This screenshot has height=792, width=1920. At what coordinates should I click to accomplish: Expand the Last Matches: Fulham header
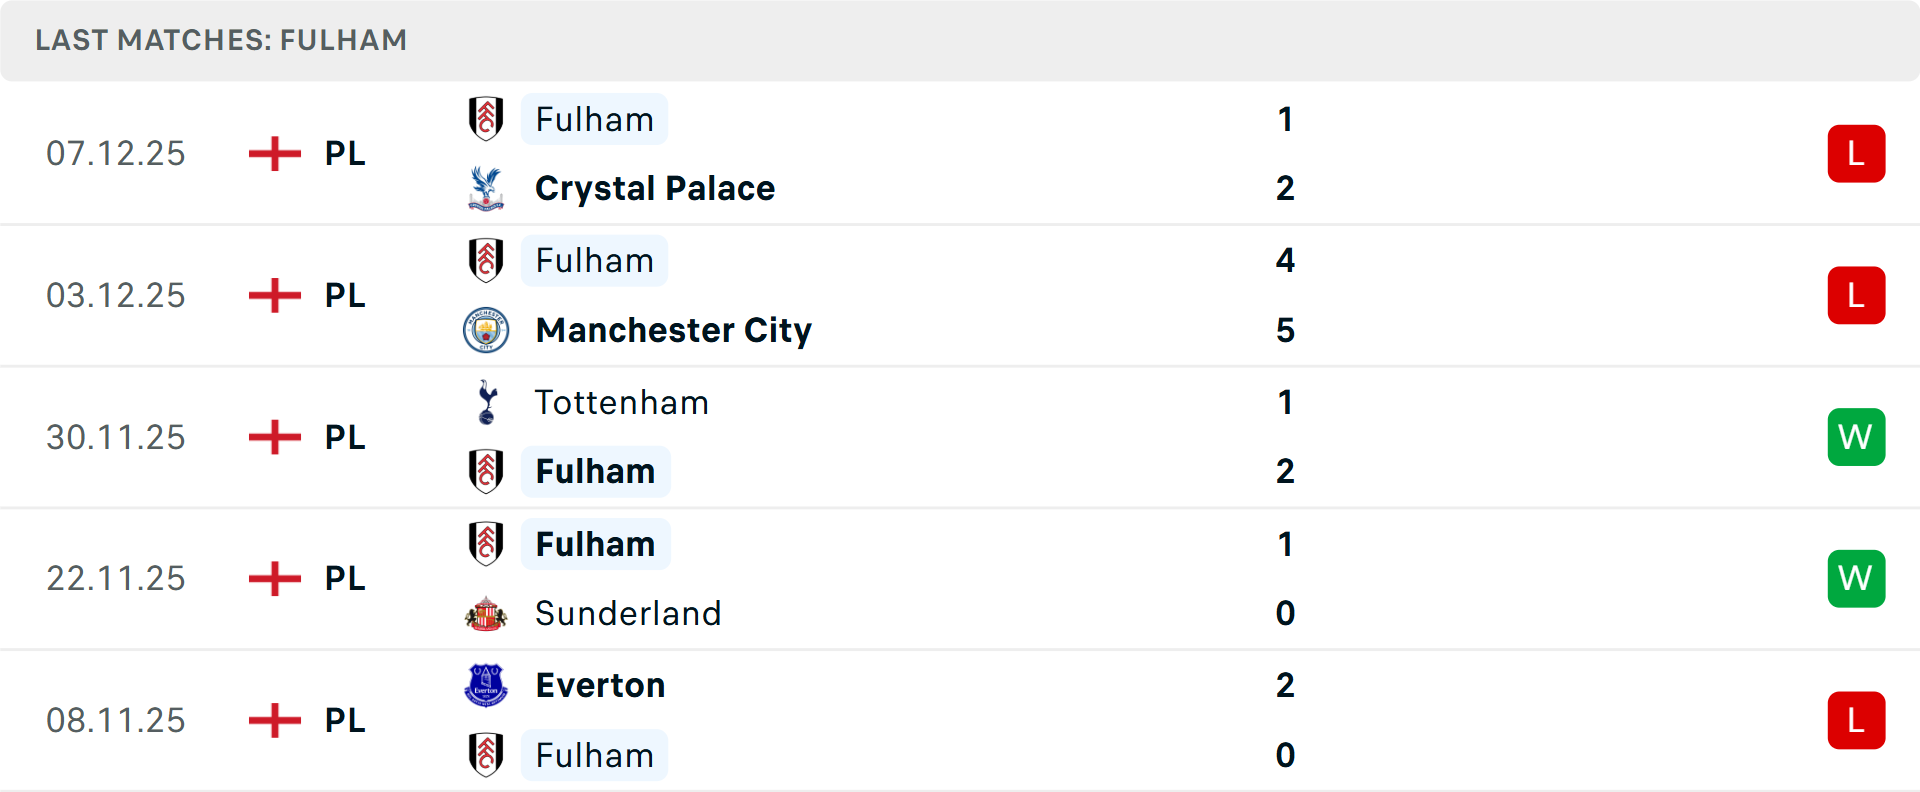pyautogui.click(x=221, y=40)
